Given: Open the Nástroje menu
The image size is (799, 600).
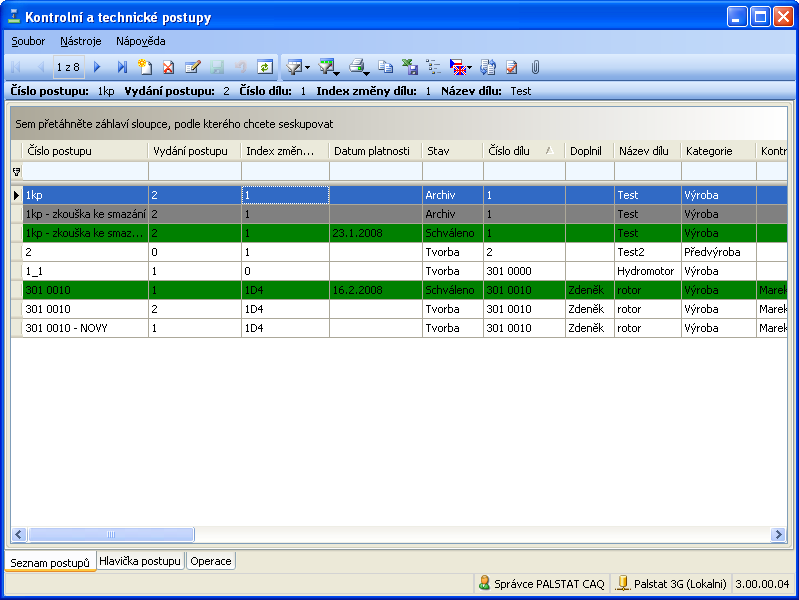Looking at the screenshot, I should [81, 41].
